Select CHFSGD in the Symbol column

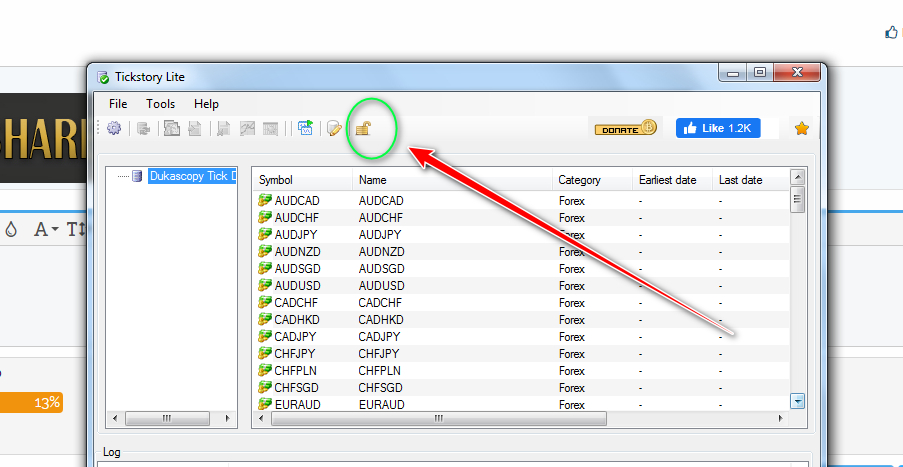click(297, 388)
